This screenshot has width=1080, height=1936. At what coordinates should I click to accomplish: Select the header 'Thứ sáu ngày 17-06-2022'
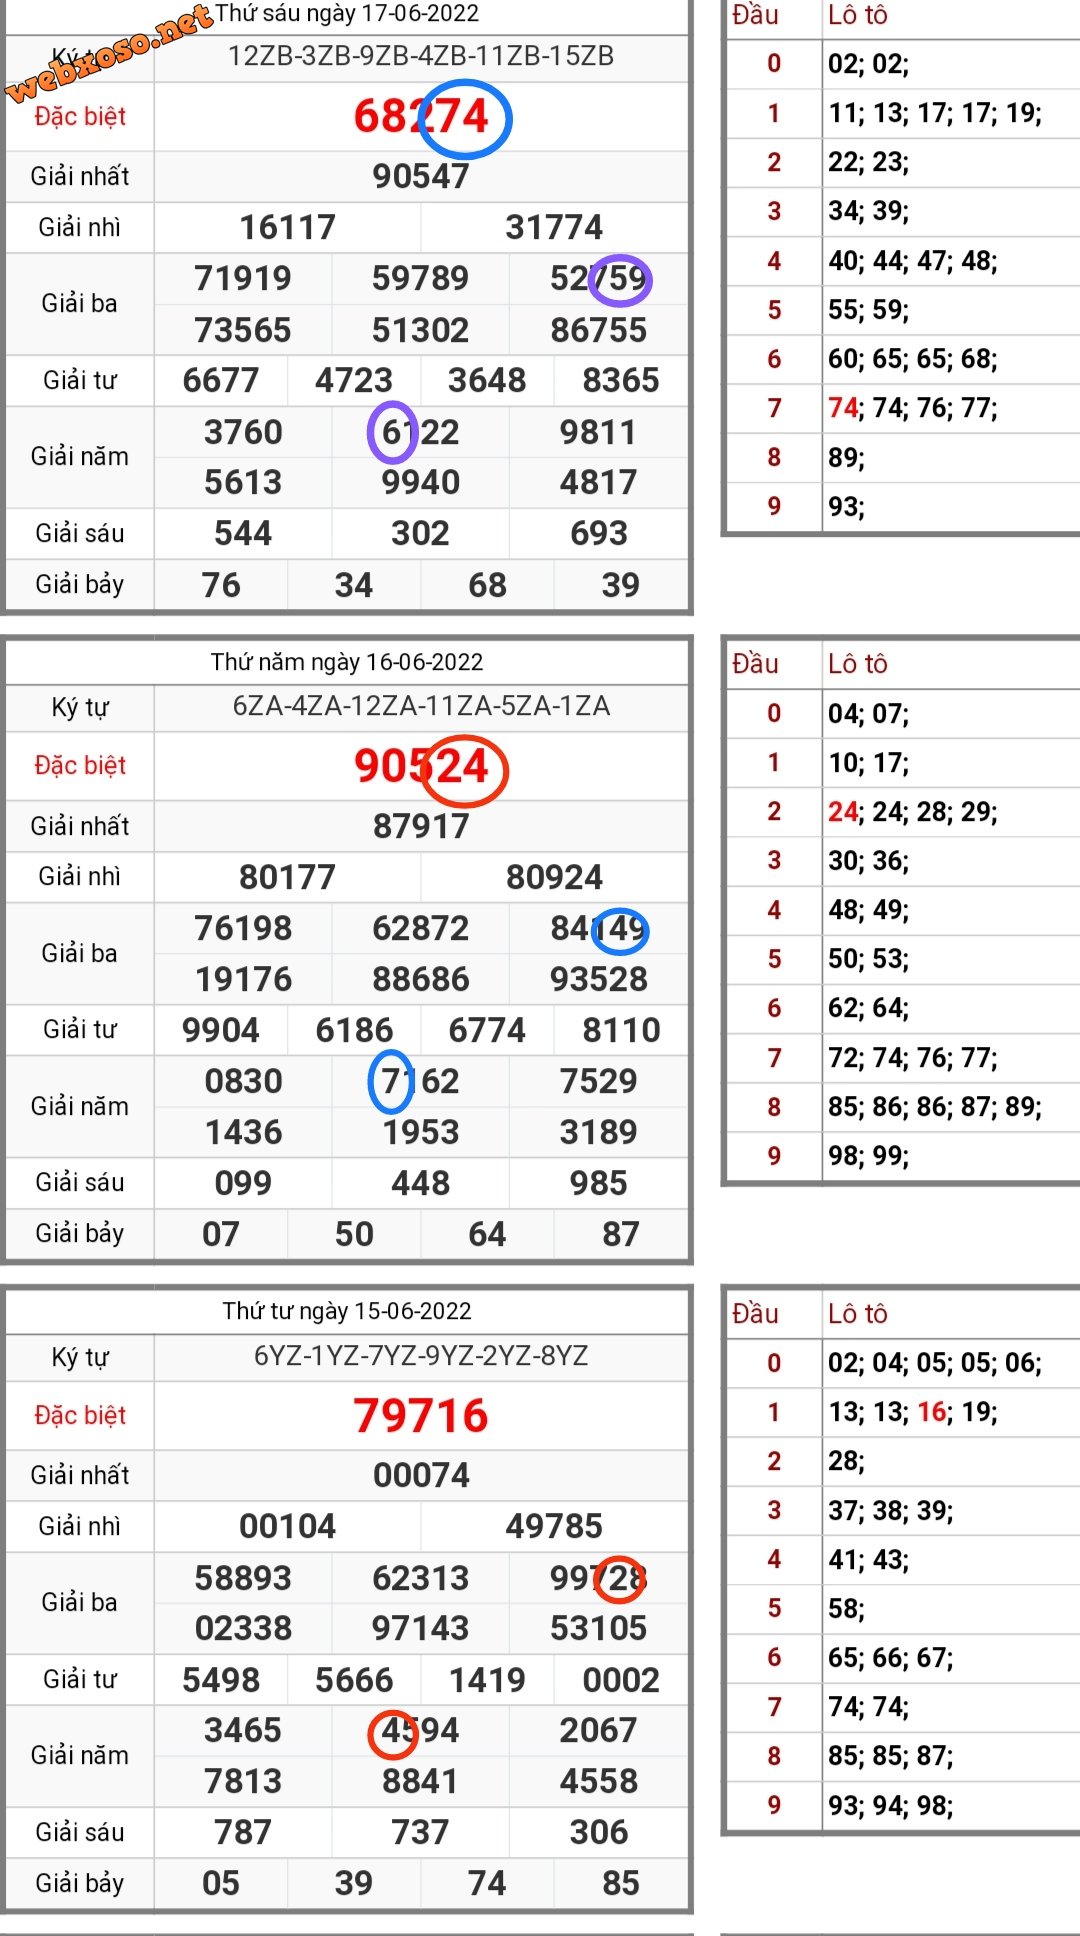point(347,14)
